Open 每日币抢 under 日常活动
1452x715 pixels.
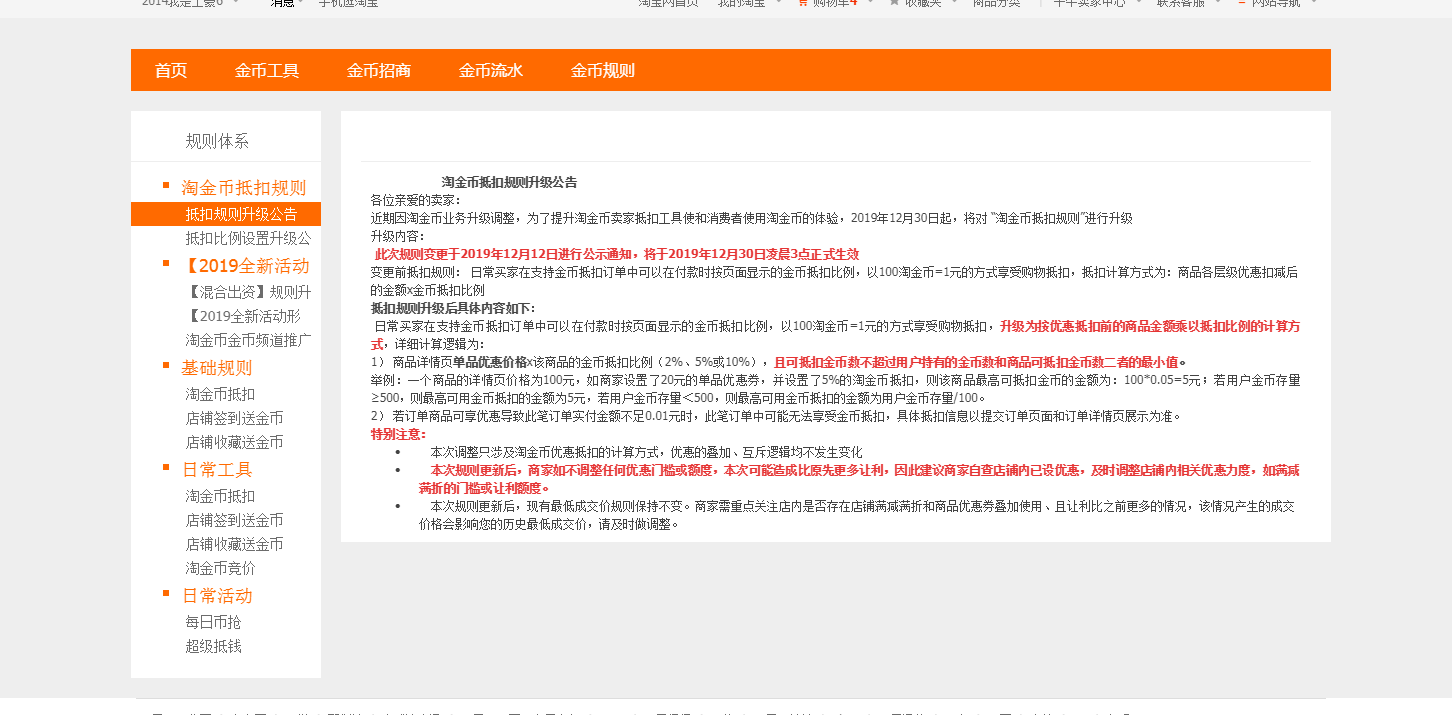tap(213, 622)
